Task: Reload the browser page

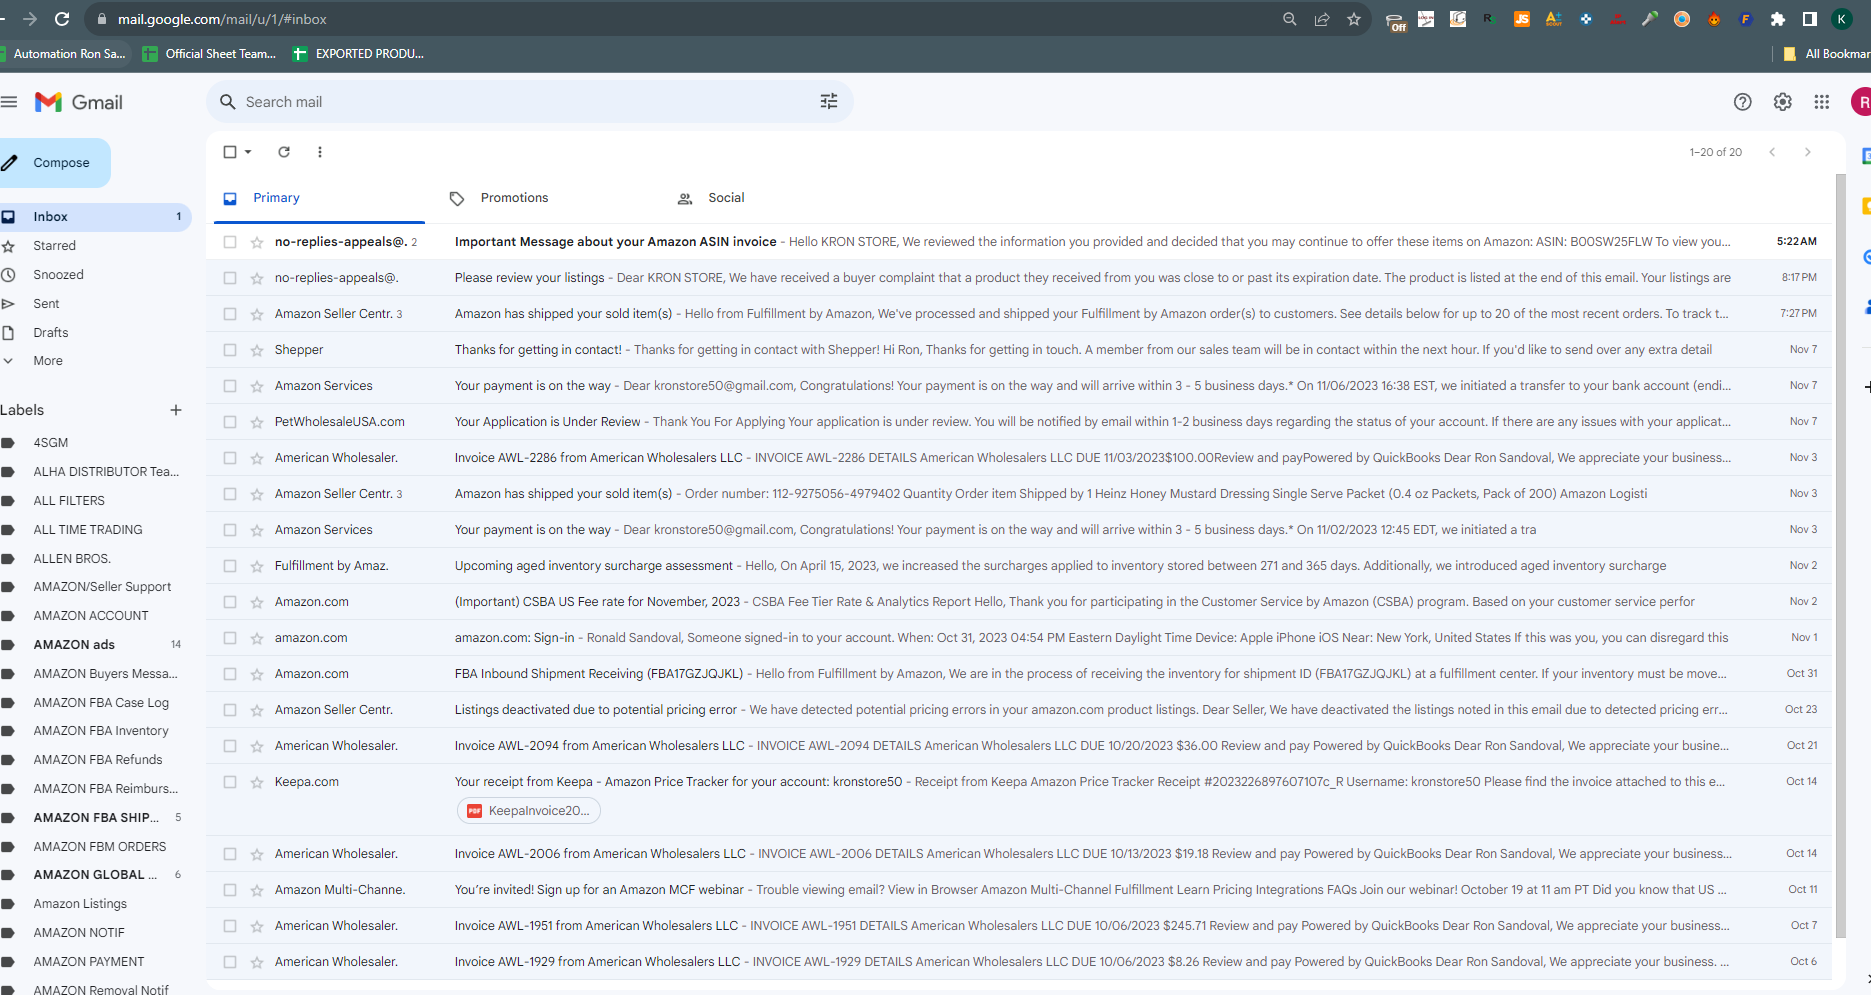Action: pyautogui.click(x=62, y=19)
